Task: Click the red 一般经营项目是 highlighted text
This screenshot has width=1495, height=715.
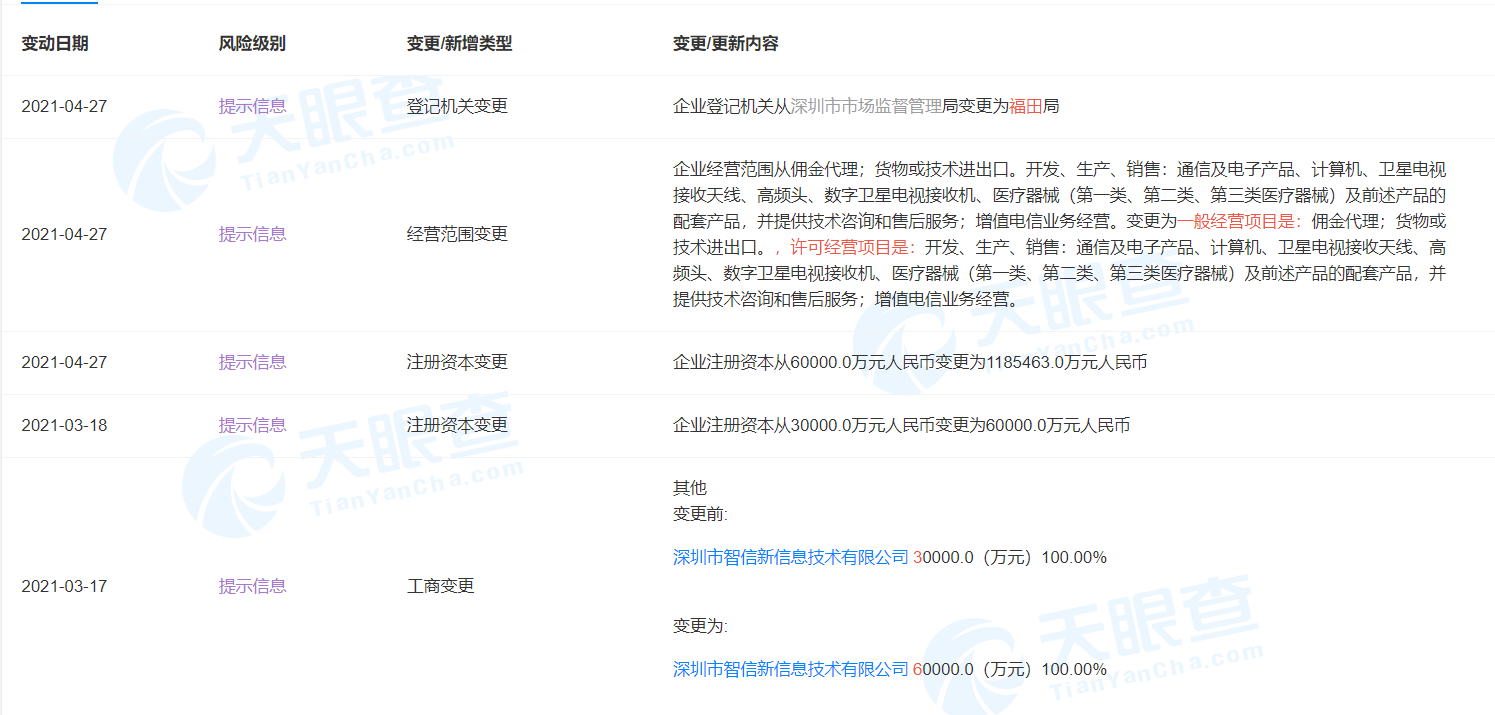Action: point(1241,220)
